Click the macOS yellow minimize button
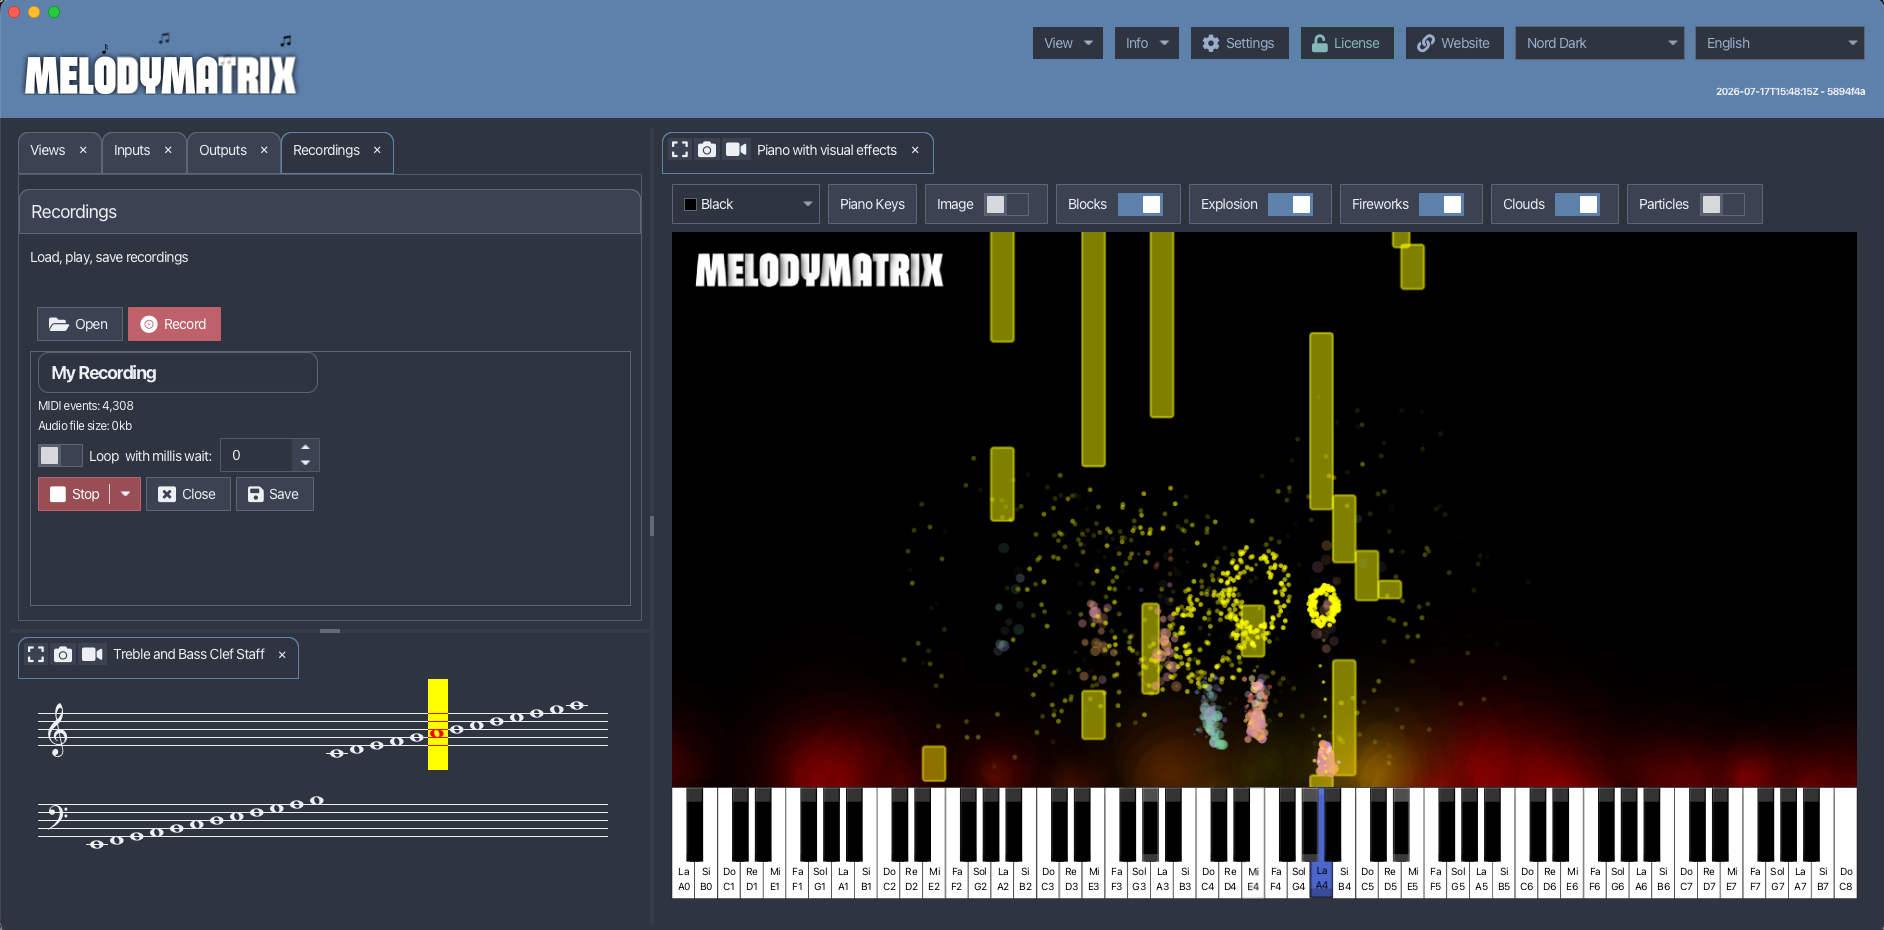 click(34, 12)
